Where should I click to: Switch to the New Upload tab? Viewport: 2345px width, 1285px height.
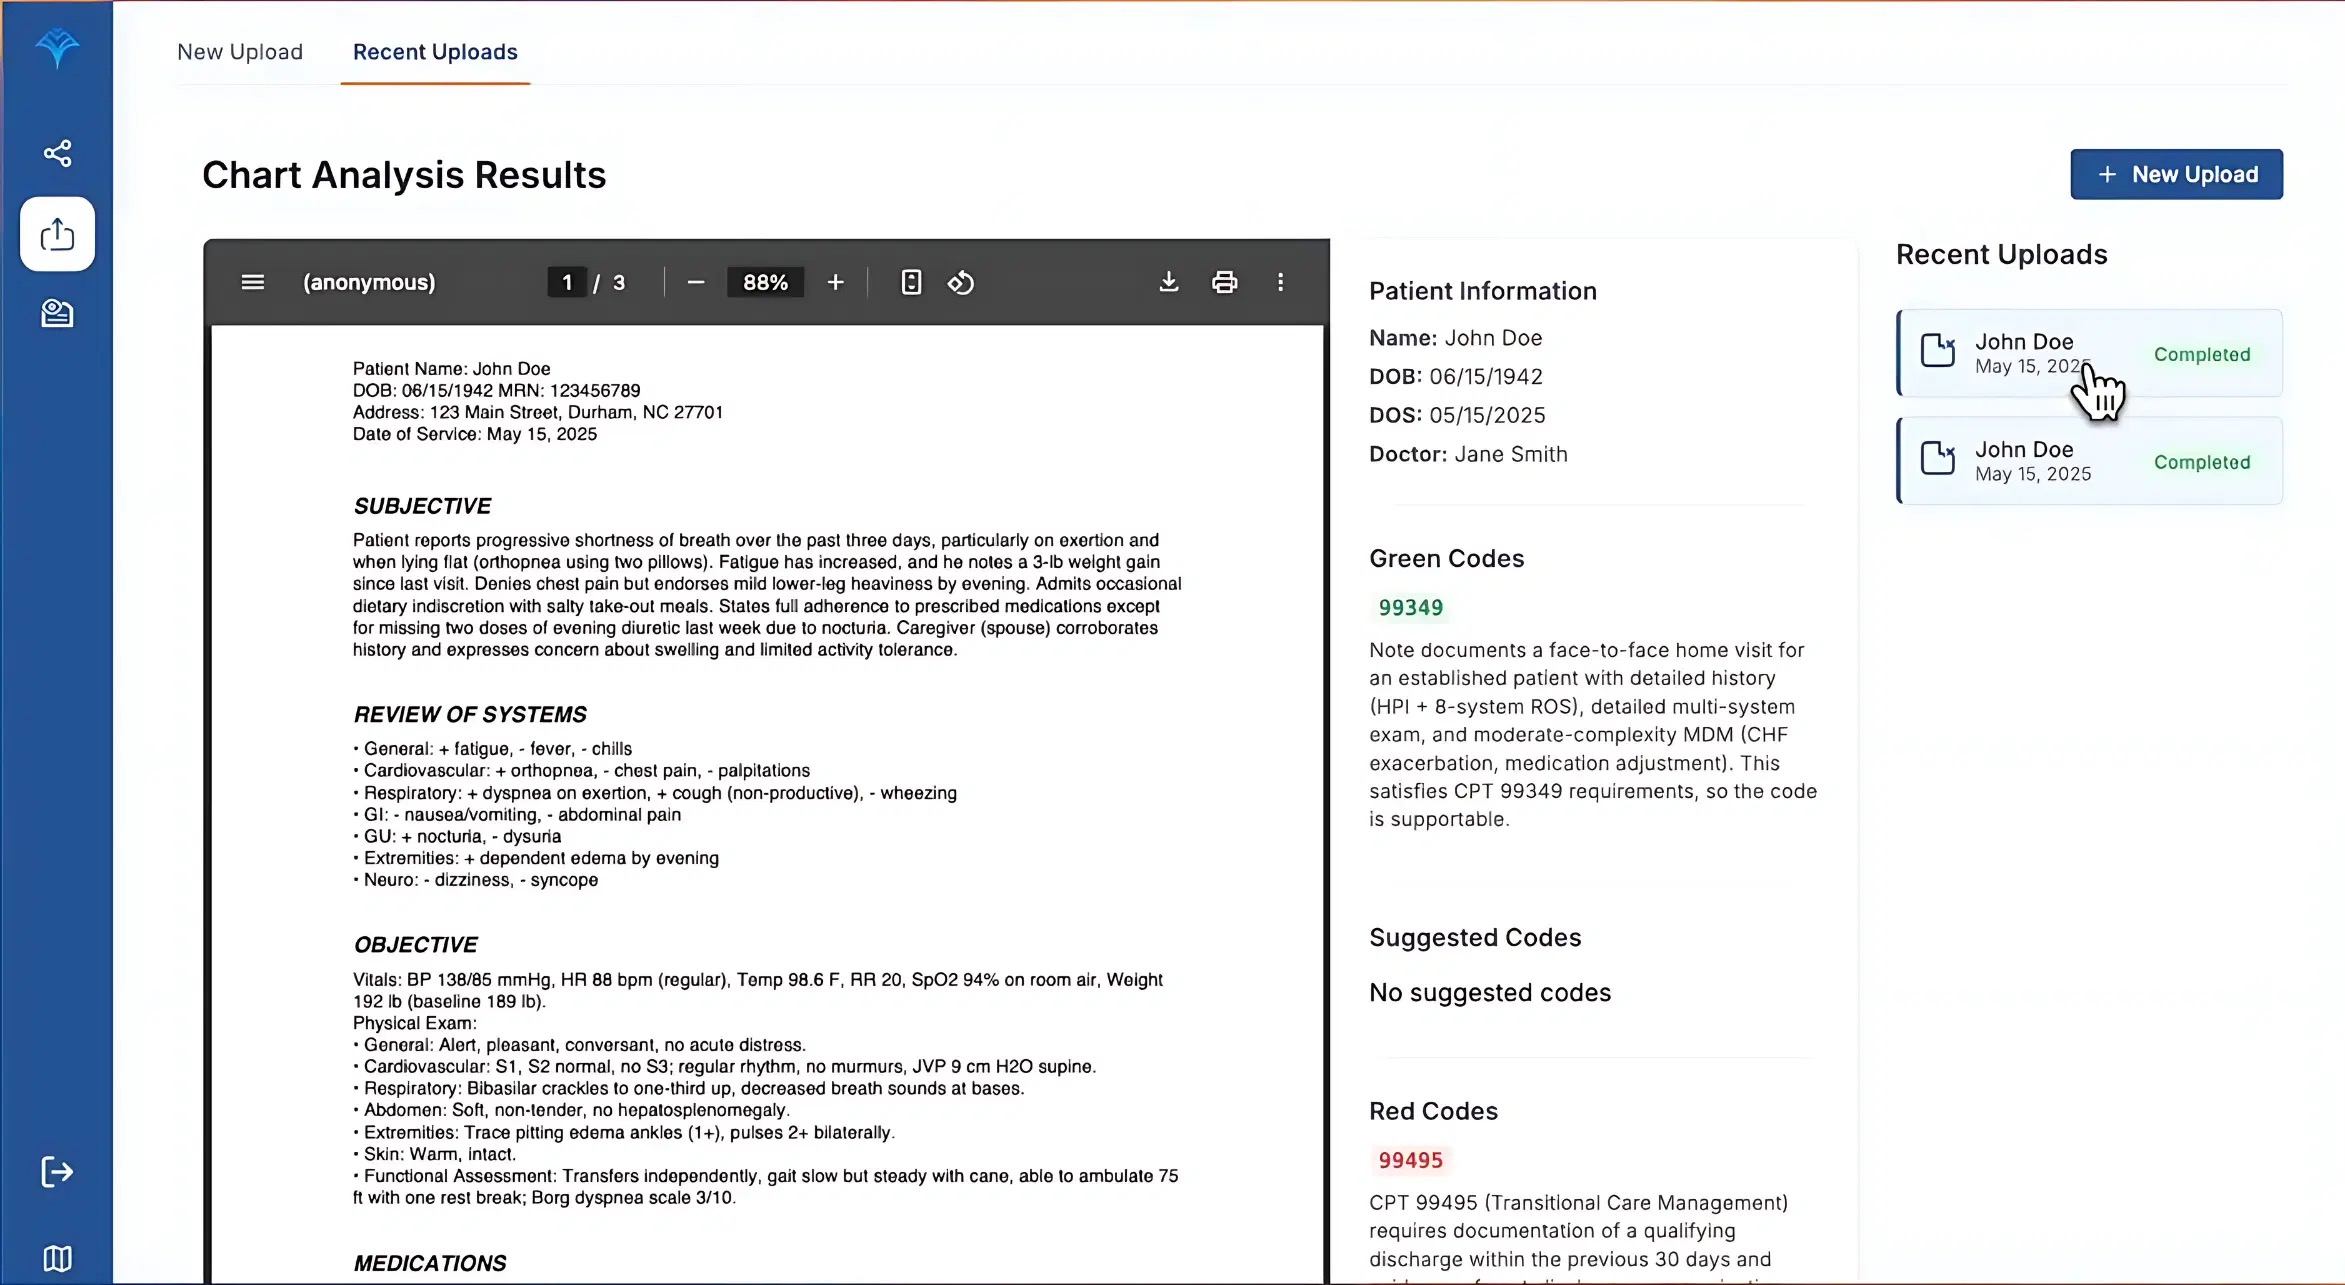(x=240, y=52)
